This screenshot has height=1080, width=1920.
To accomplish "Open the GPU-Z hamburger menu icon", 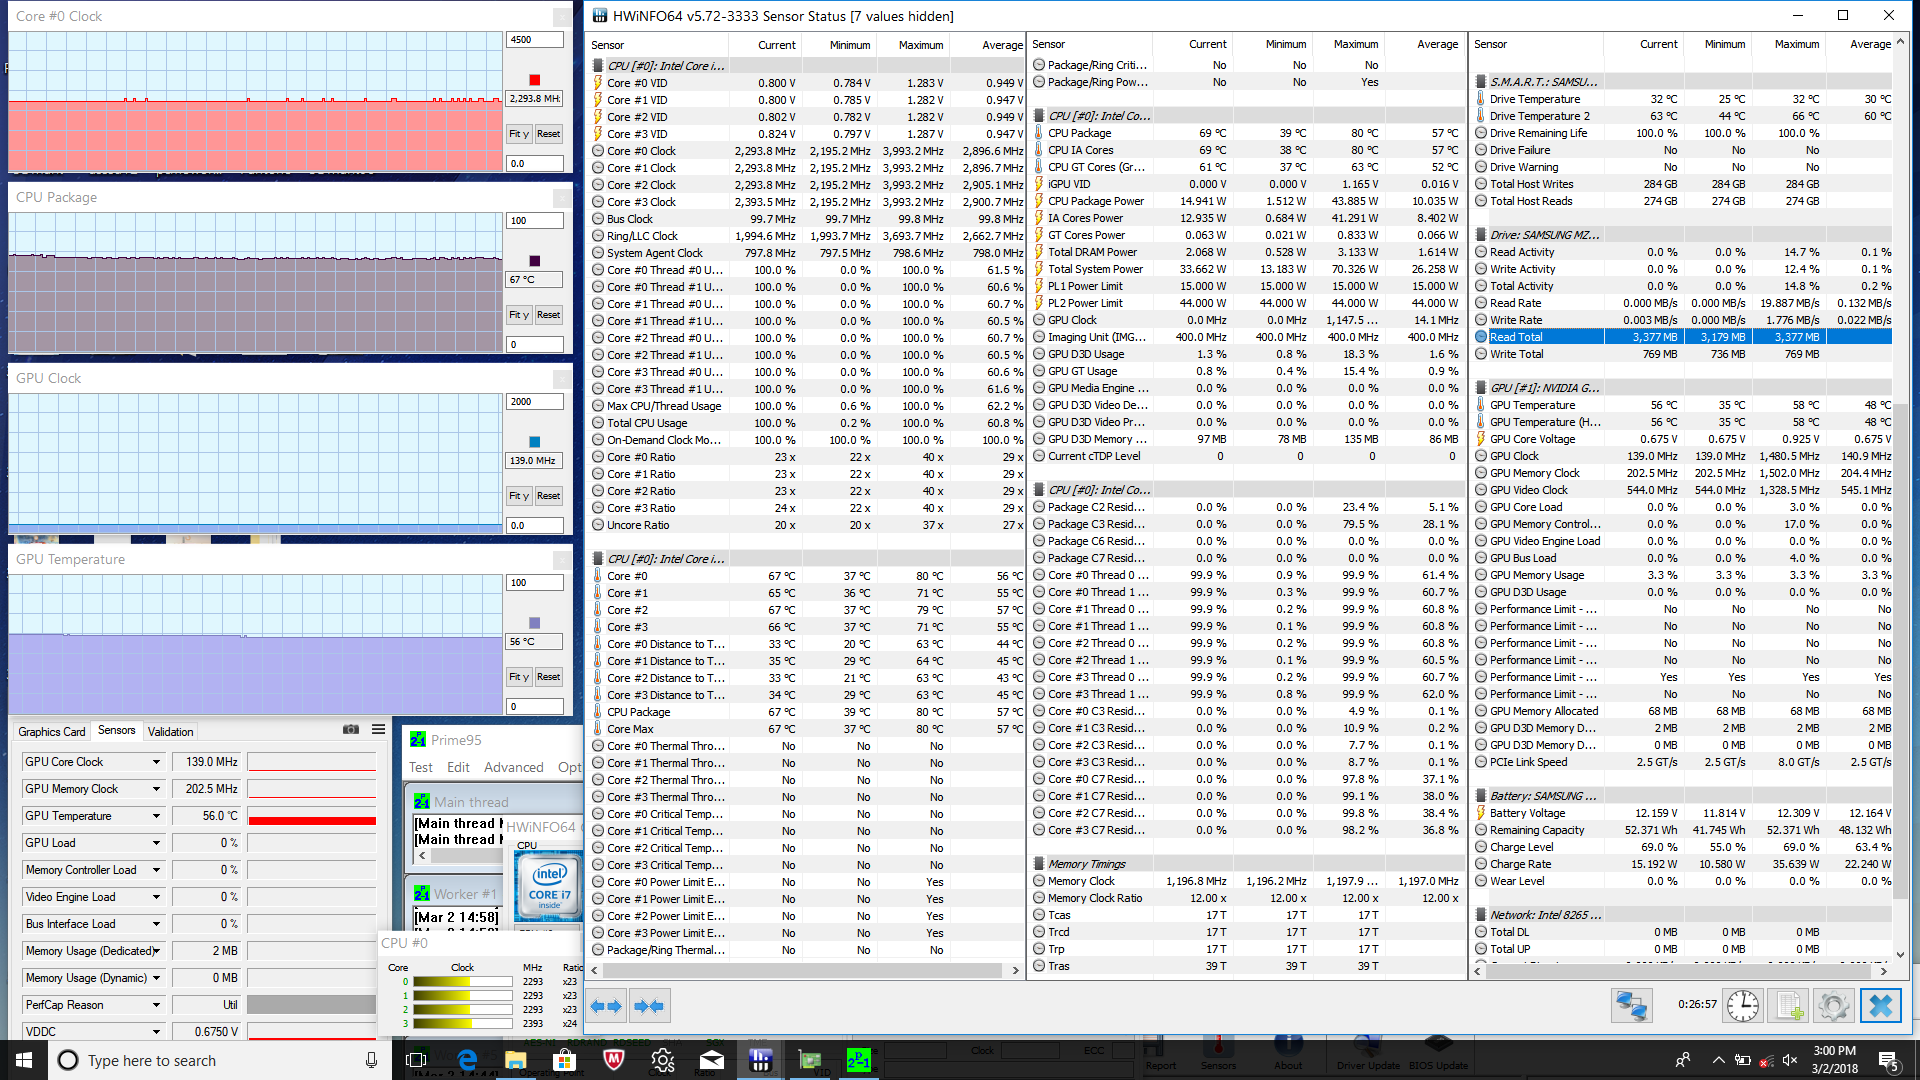I will (378, 730).
